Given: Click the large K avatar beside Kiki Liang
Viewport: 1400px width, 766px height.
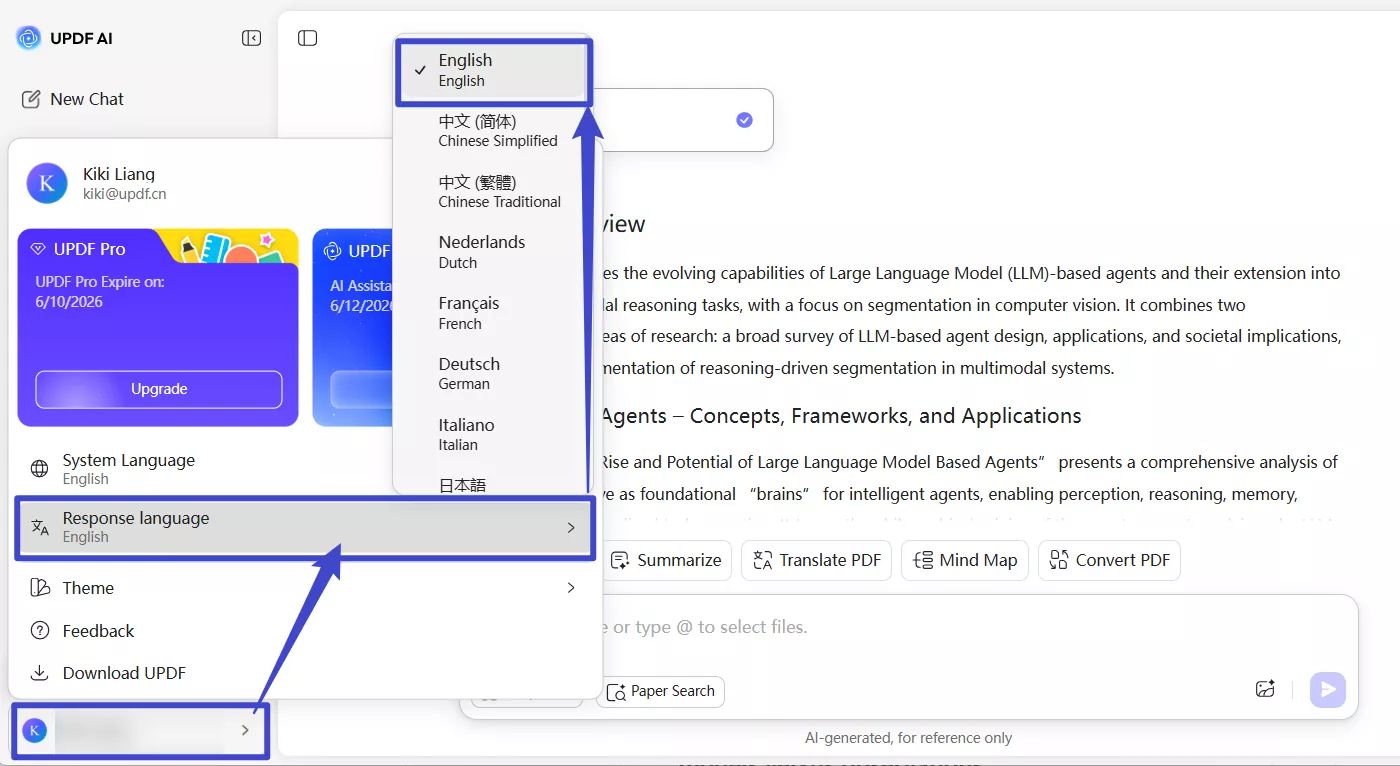Looking at the screenshot, I should click(47, 183).
